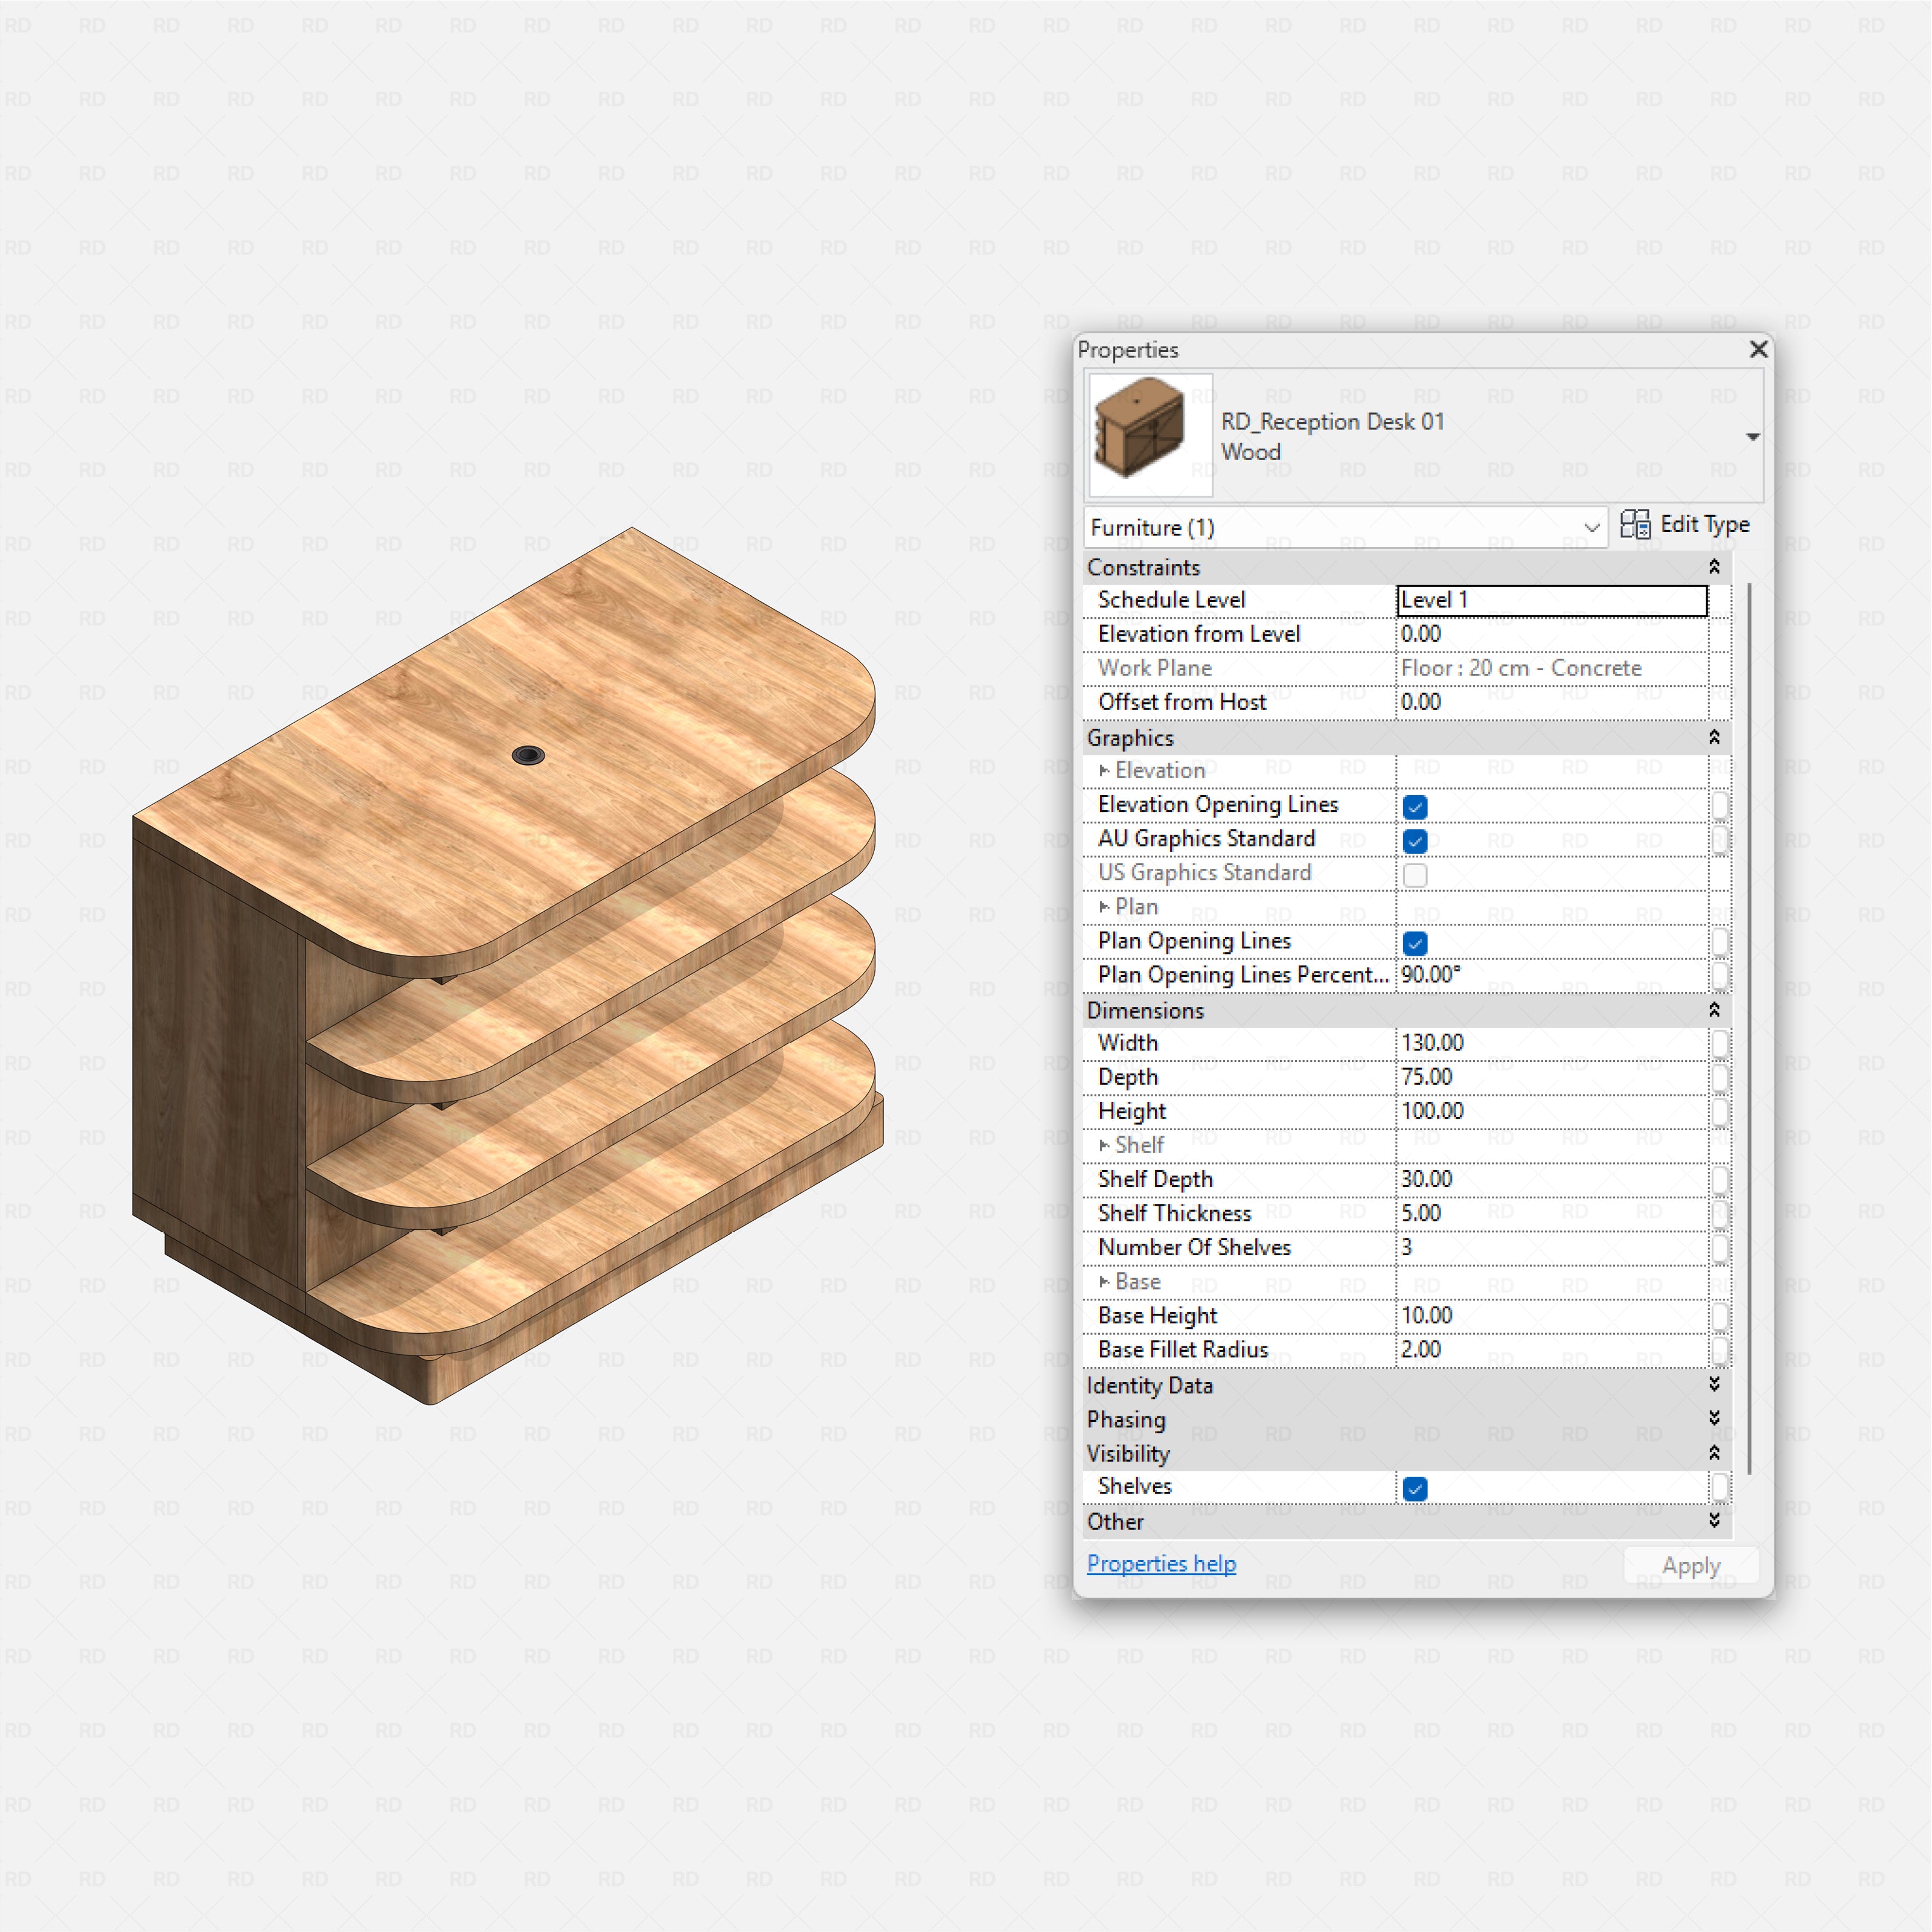Hide shelves using the Shelves visibility checkbox
The height and width of the screenshot is (1932, 1932).
click(x=1415, y=1488)
